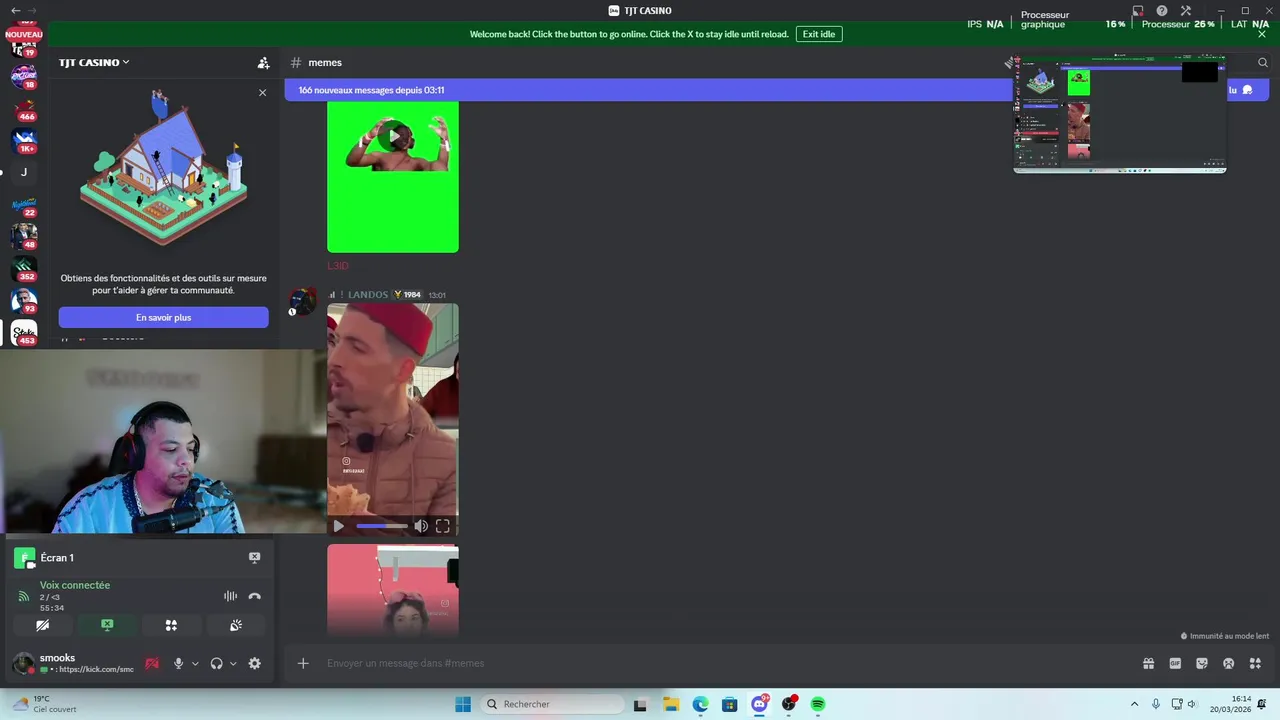This screenshot has width=1280, height=720.
Task: Open the soundboard button
Action: coord(236,625)
